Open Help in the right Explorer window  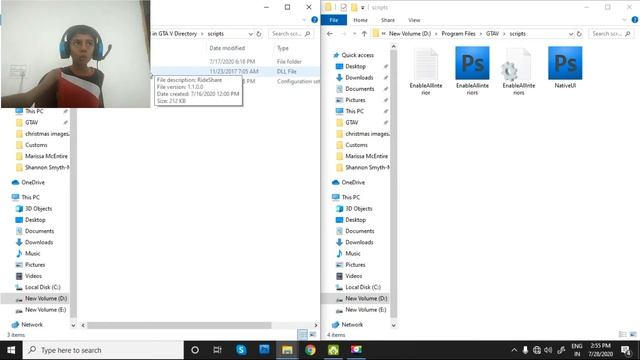pos(634,20)
